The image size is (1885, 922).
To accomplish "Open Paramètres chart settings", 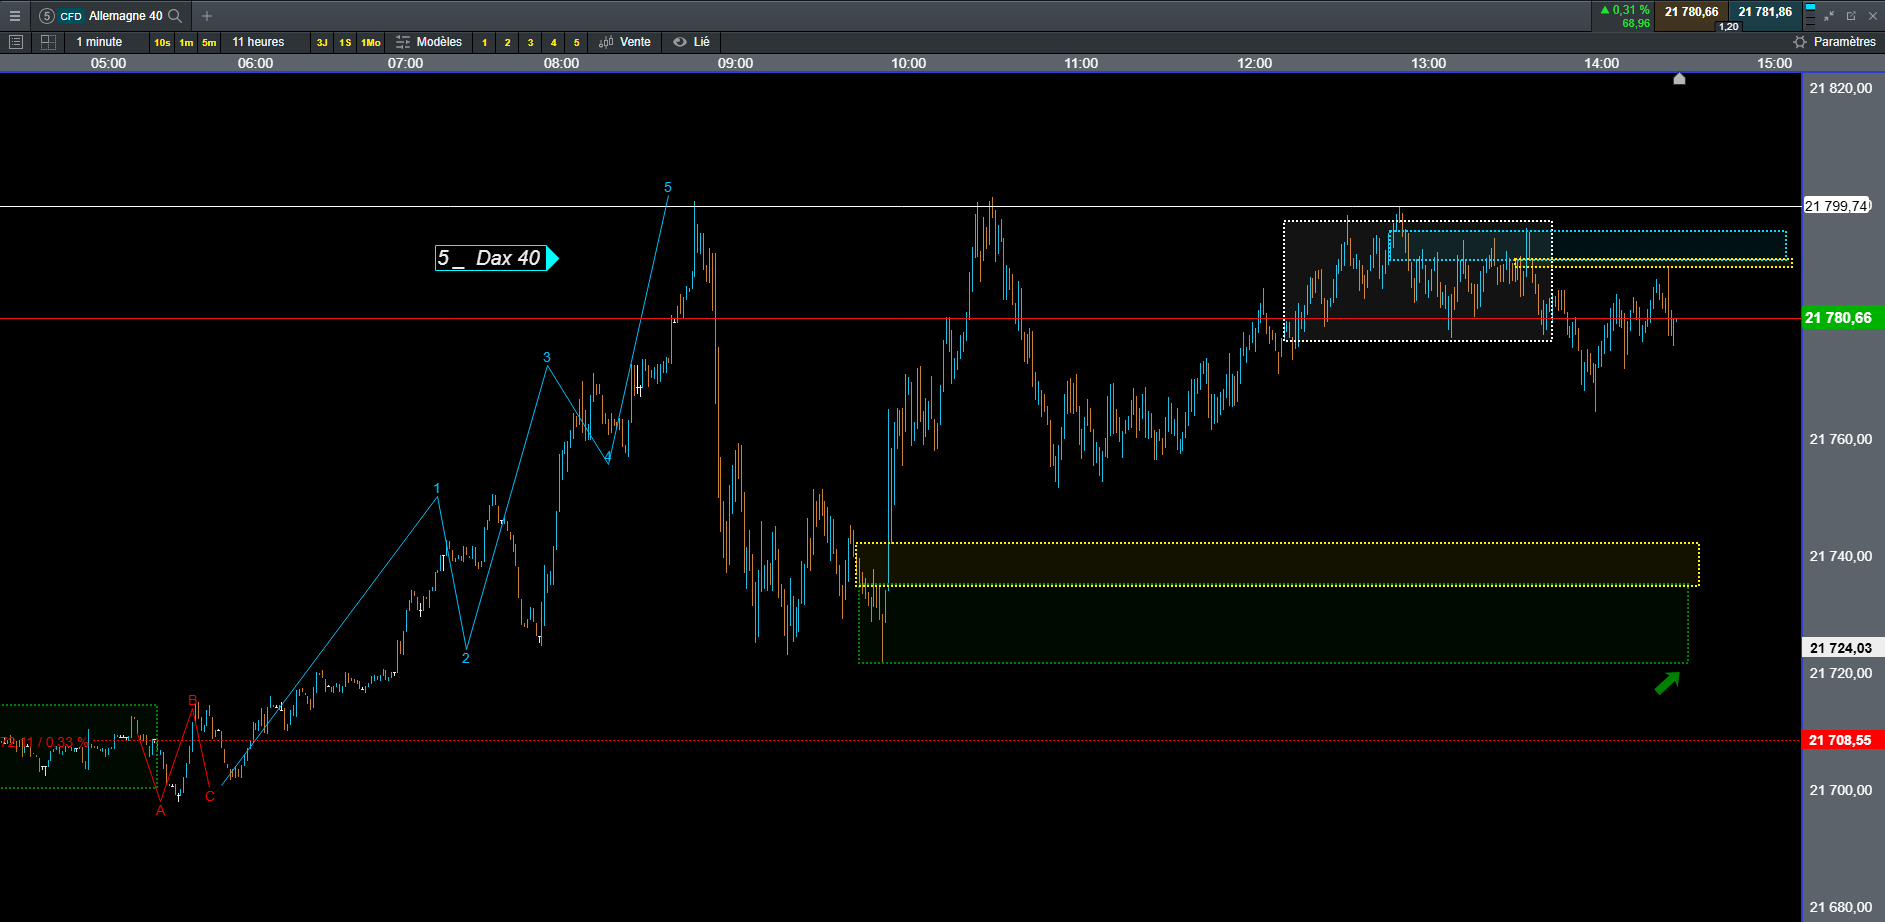I will click(1834, 42).
